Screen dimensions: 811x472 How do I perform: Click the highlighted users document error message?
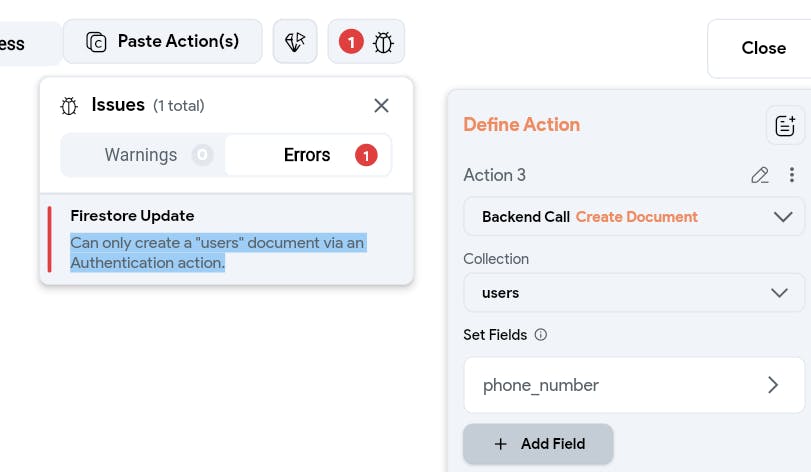217,253
